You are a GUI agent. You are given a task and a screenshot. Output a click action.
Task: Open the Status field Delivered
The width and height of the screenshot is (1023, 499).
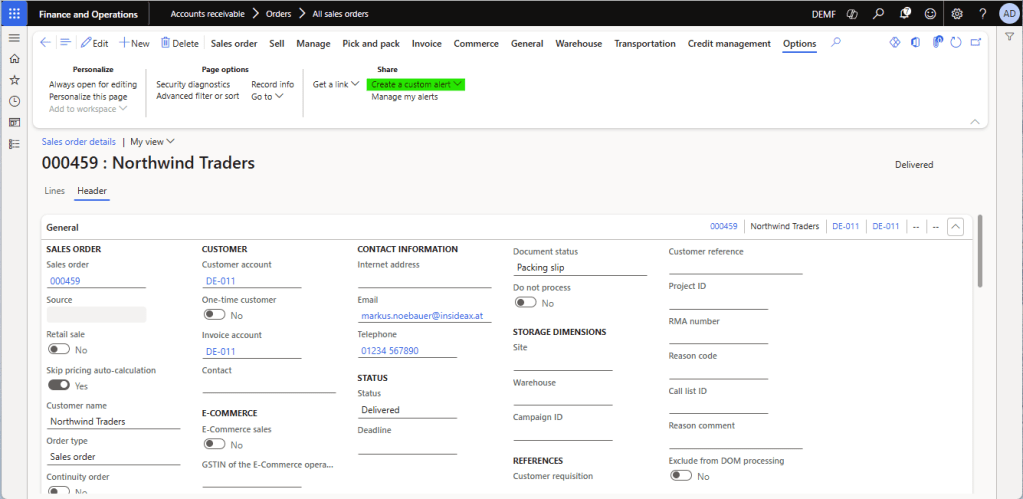(x=407, y=410)
